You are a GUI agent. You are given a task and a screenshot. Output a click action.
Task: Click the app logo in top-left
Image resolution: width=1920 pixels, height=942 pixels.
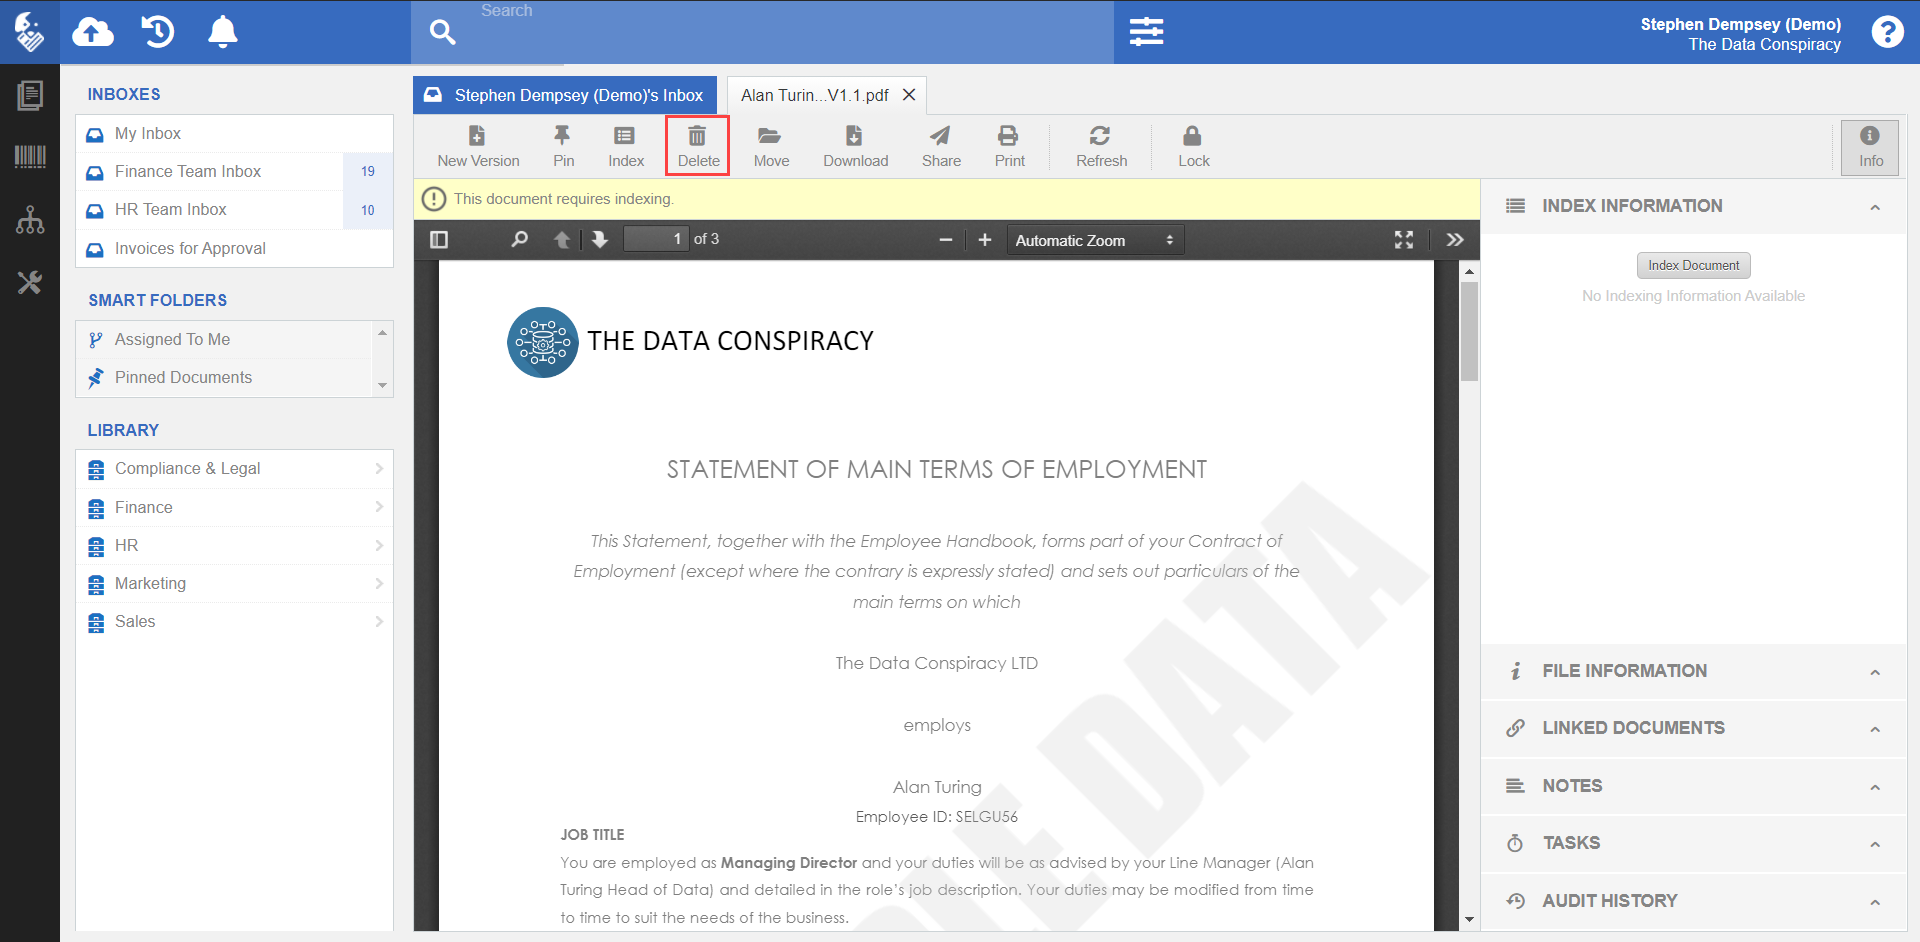[x=30, y=32]
